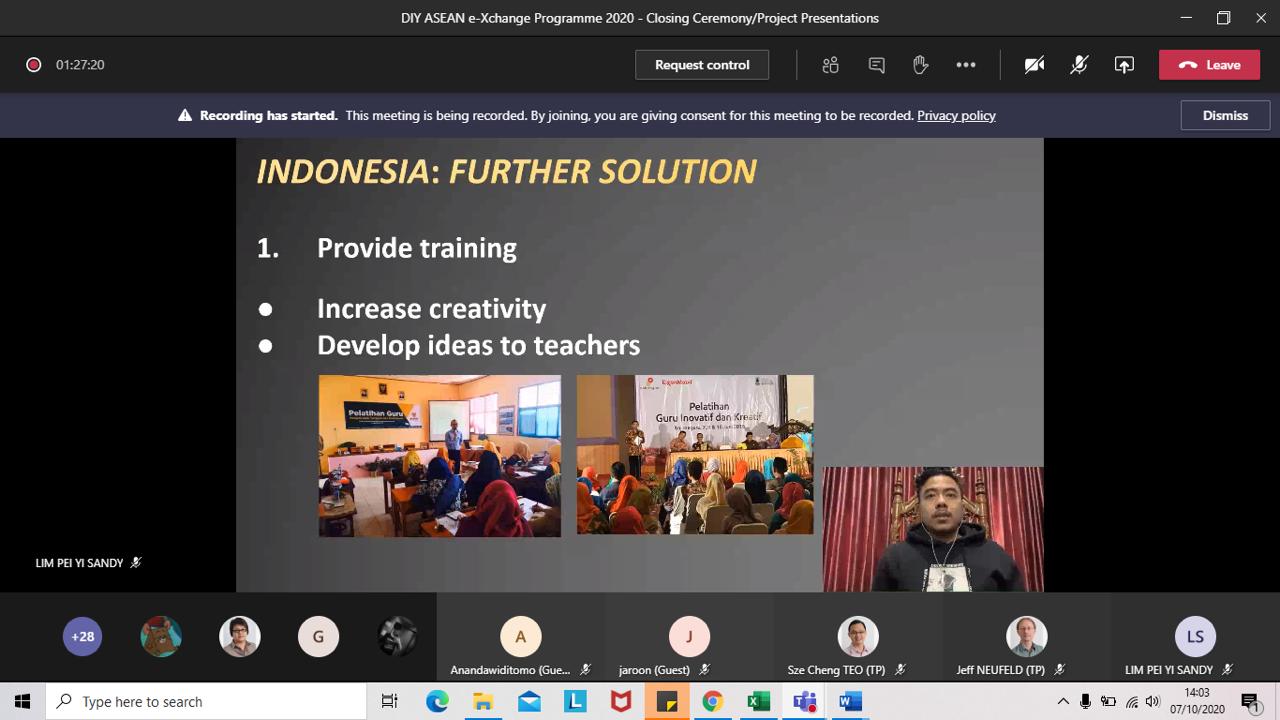Dismiss the recording notification banner
The height and width of the screenshot is (720, 1280).
coord(1225,116)
